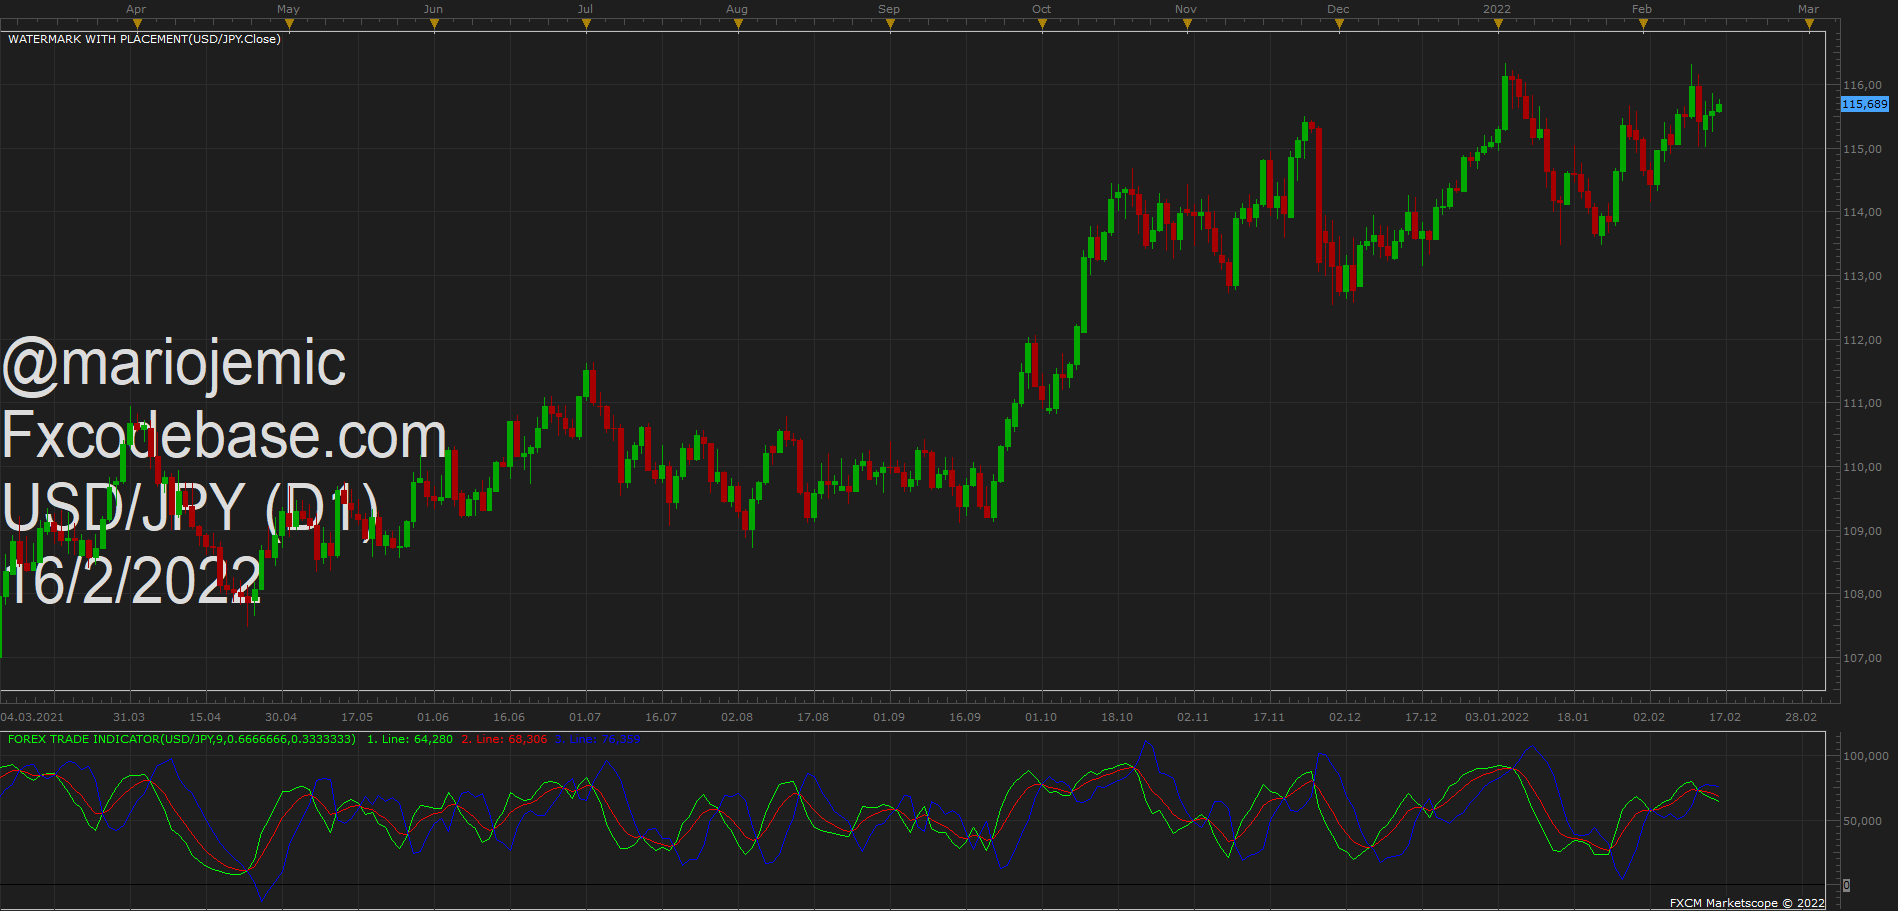Click the 01.09 date label
The height and width of the screenshot is (911, 1898).
(x=889, y=717)
